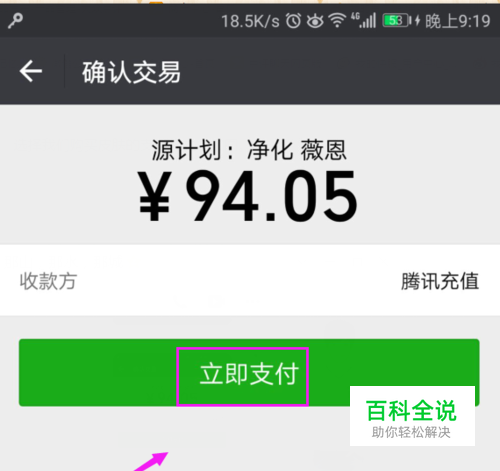500x471 pixels.
Task: Click the magenta arrow pointer below button
Action: point(152,462)
